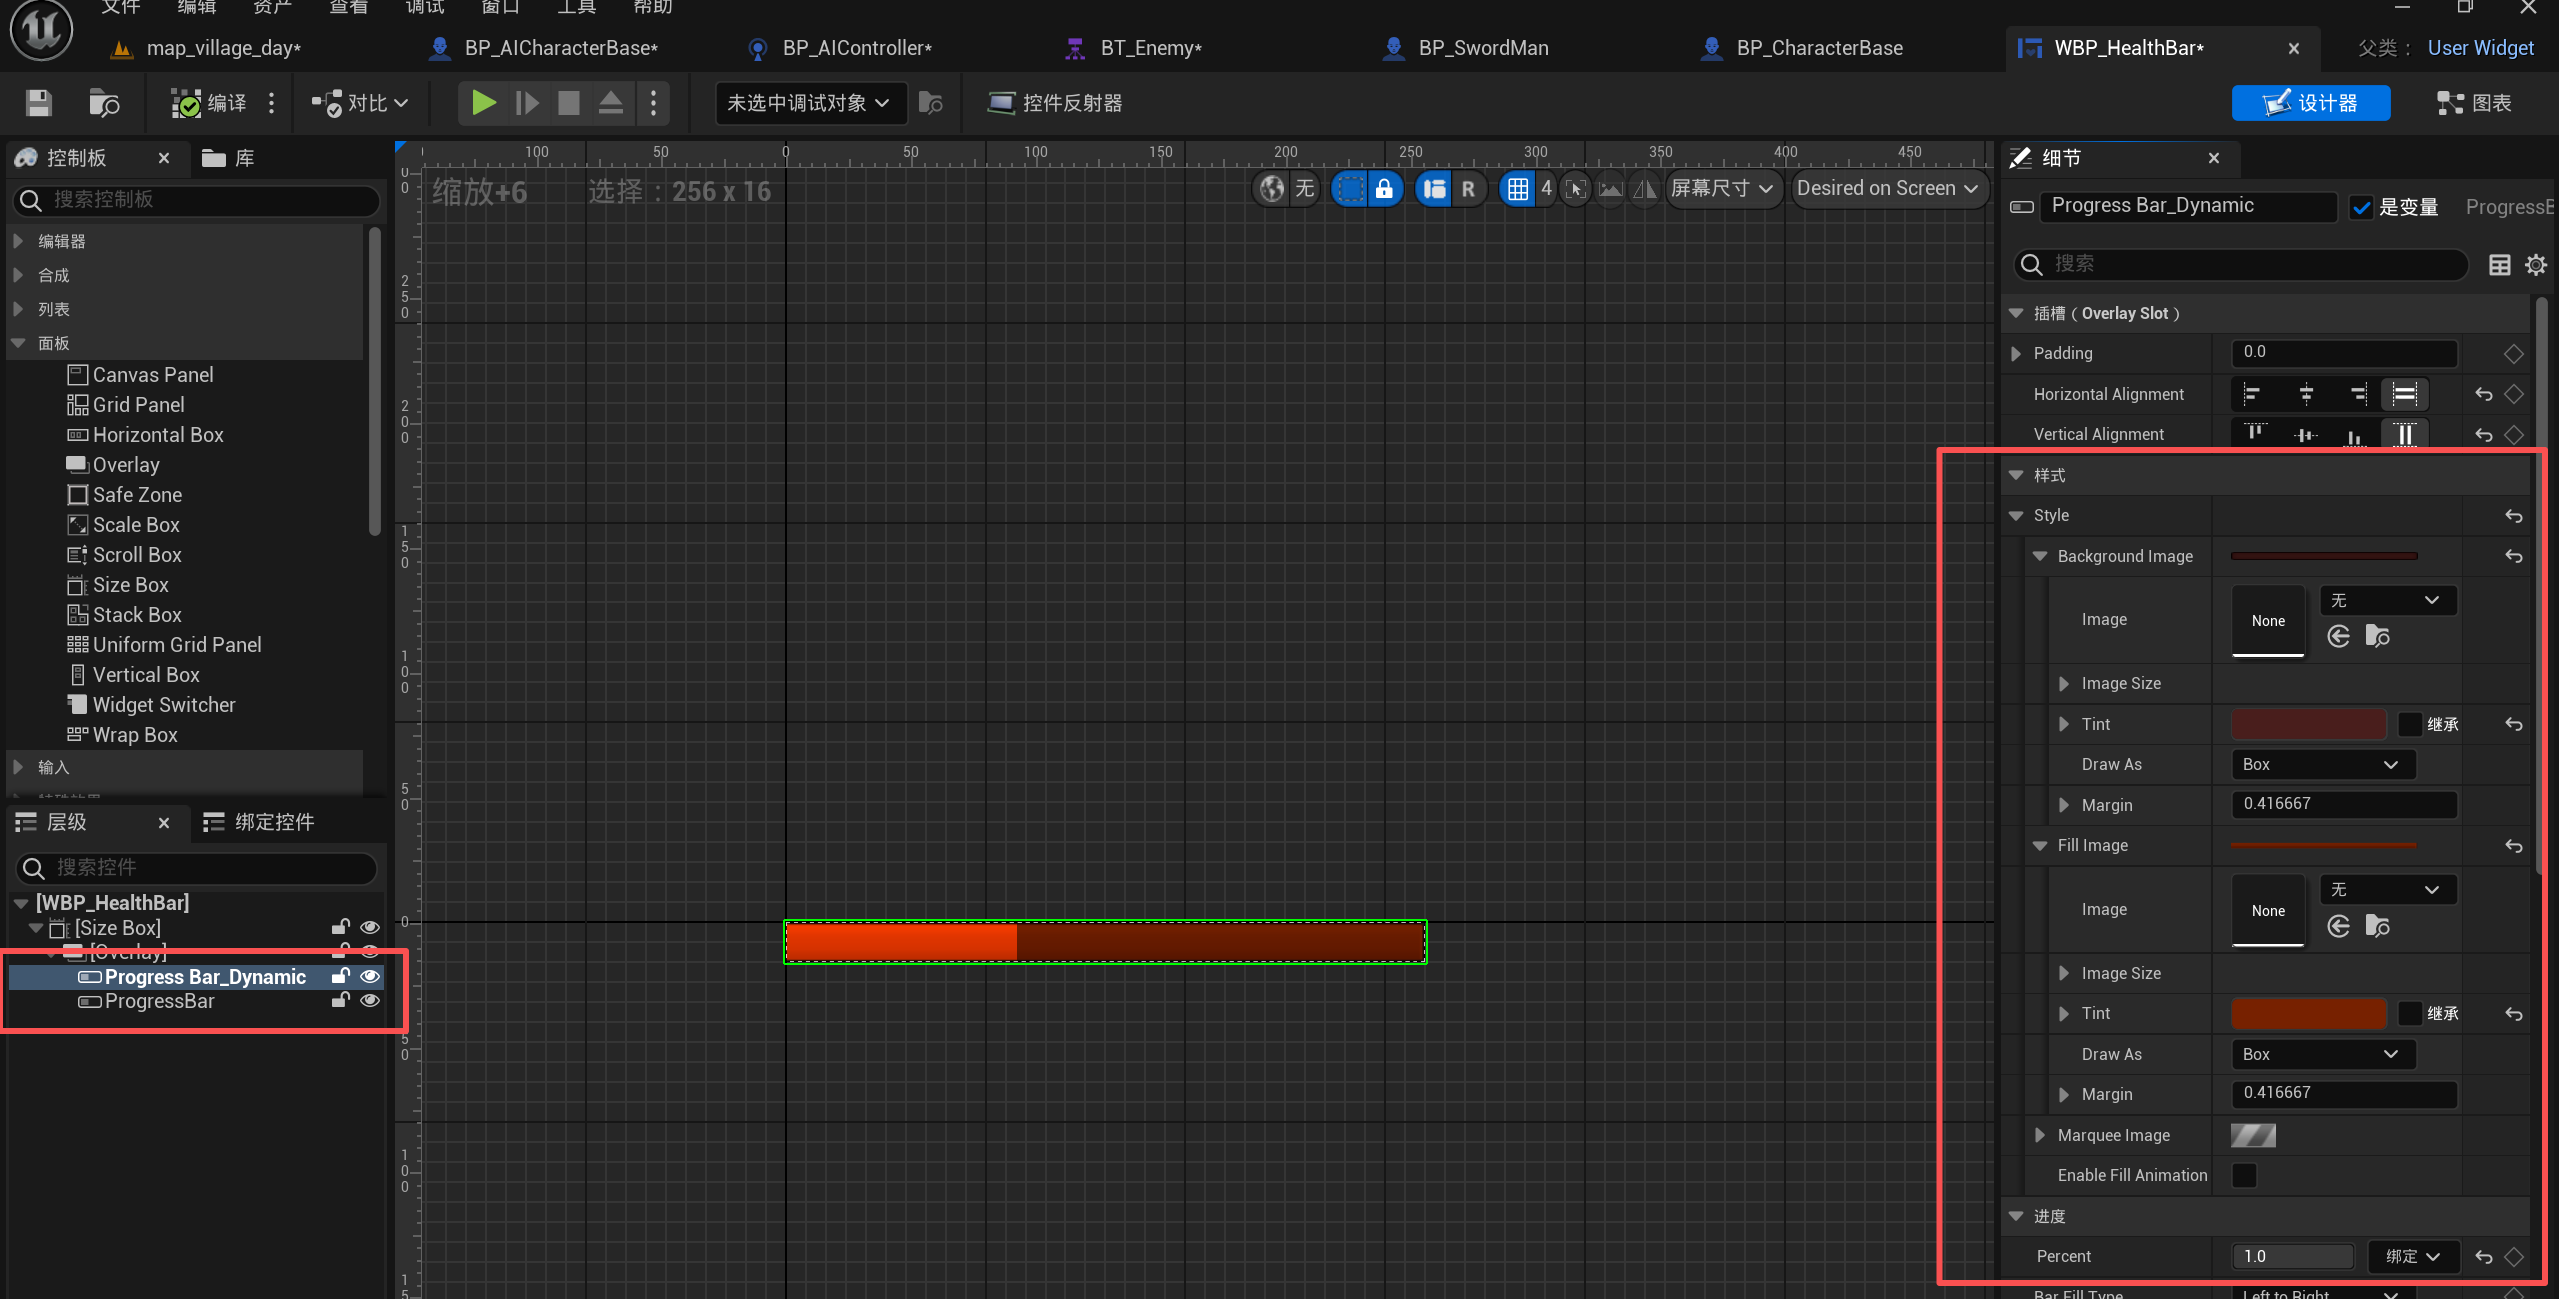Open the Widget Reflector tool
The width and height of the screenshot is (2559, 1299).
(x=1055, y=103)
